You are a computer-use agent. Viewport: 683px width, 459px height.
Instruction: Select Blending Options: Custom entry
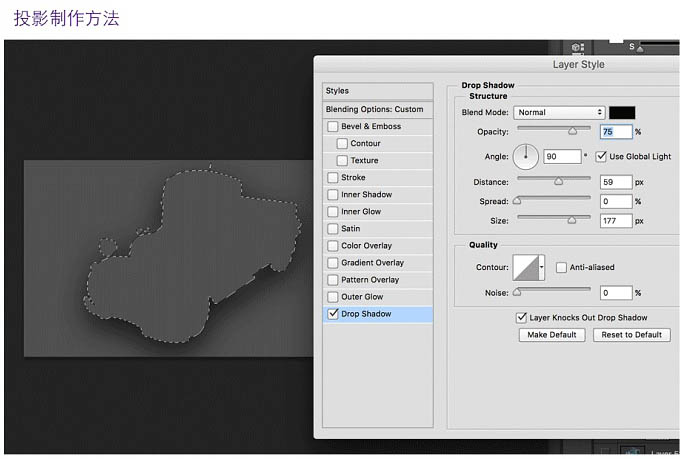[378, 109]
